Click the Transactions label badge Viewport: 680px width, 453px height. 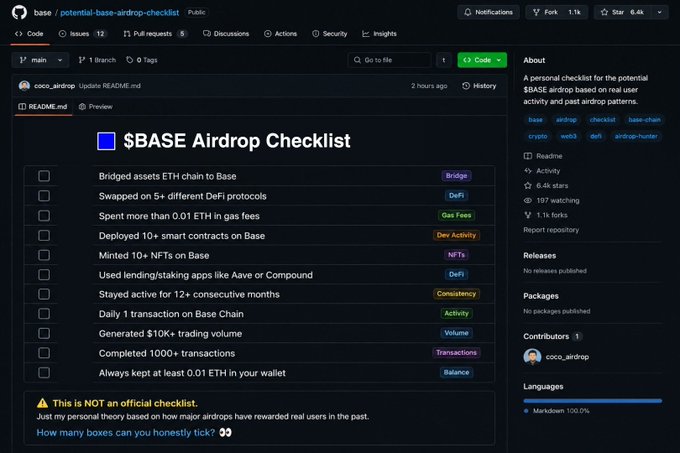coord(456,352)
